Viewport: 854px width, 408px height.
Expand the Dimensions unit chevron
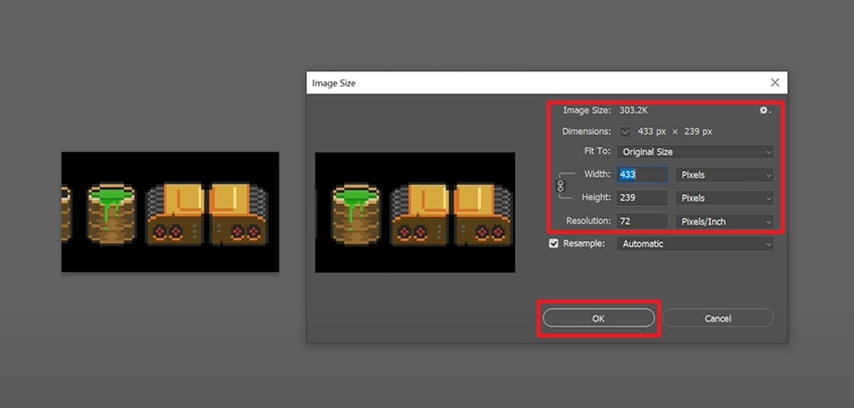tap(626, 132)
